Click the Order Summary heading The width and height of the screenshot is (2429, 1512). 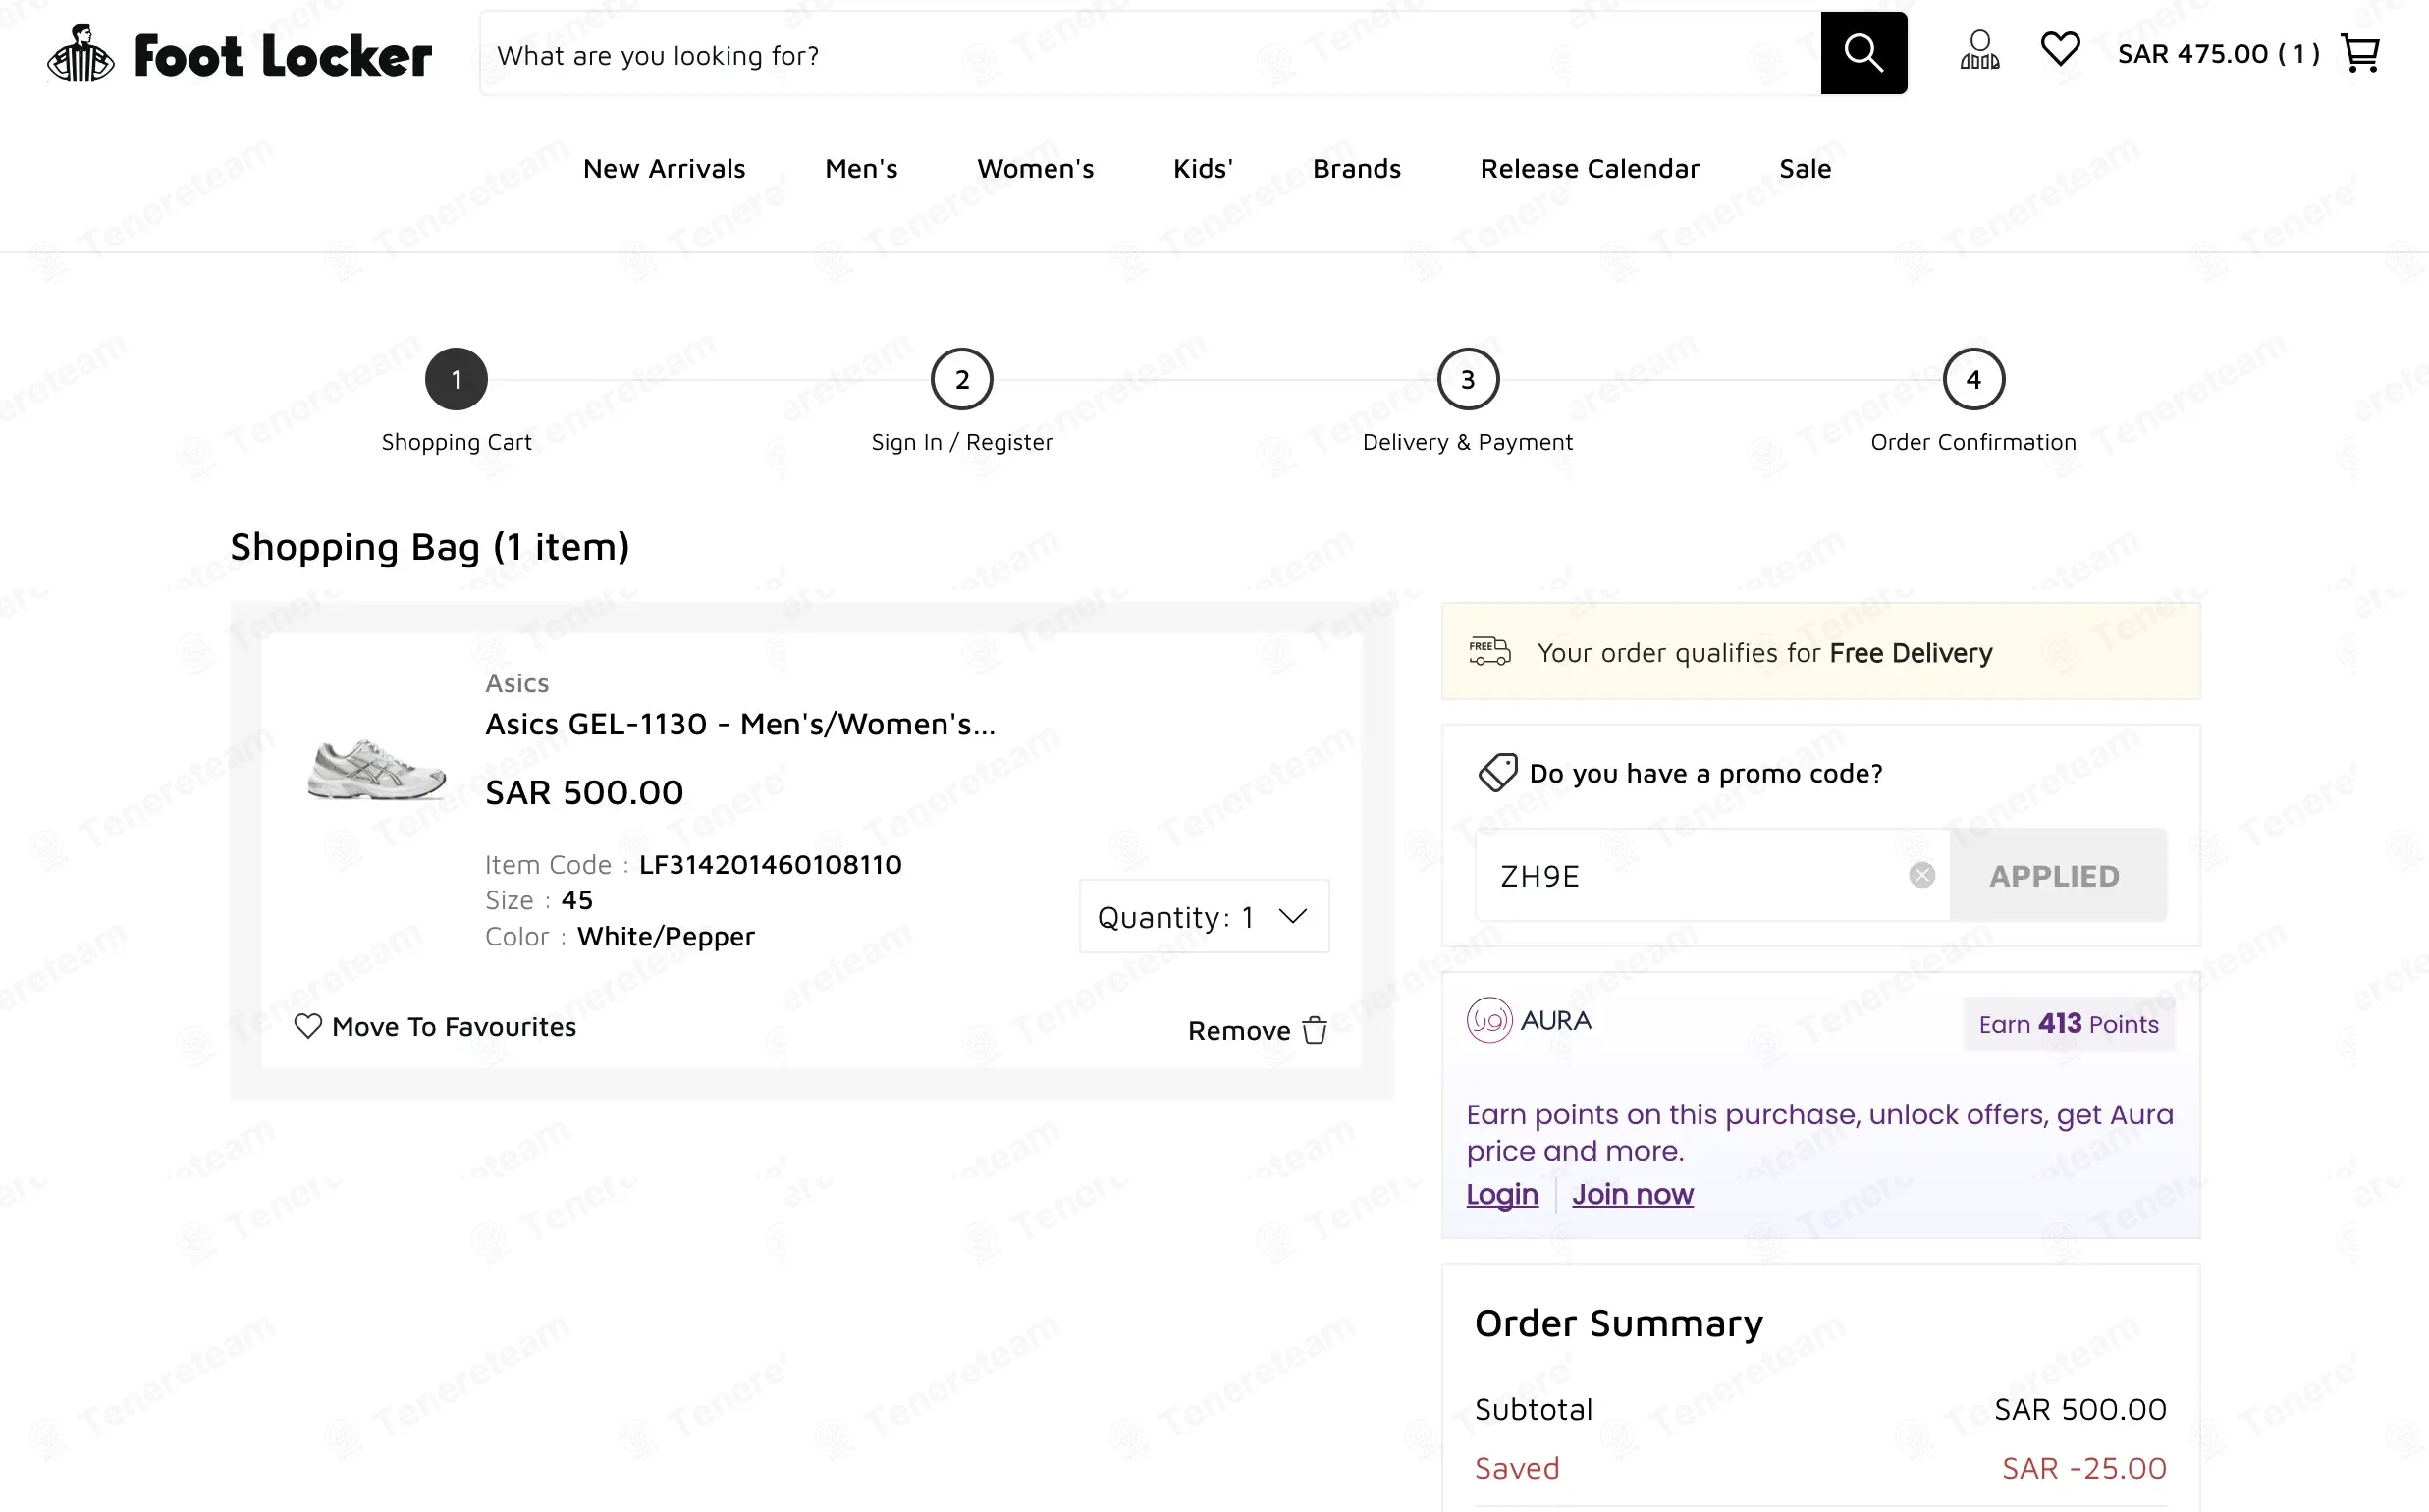(x=1618, y=1323)
